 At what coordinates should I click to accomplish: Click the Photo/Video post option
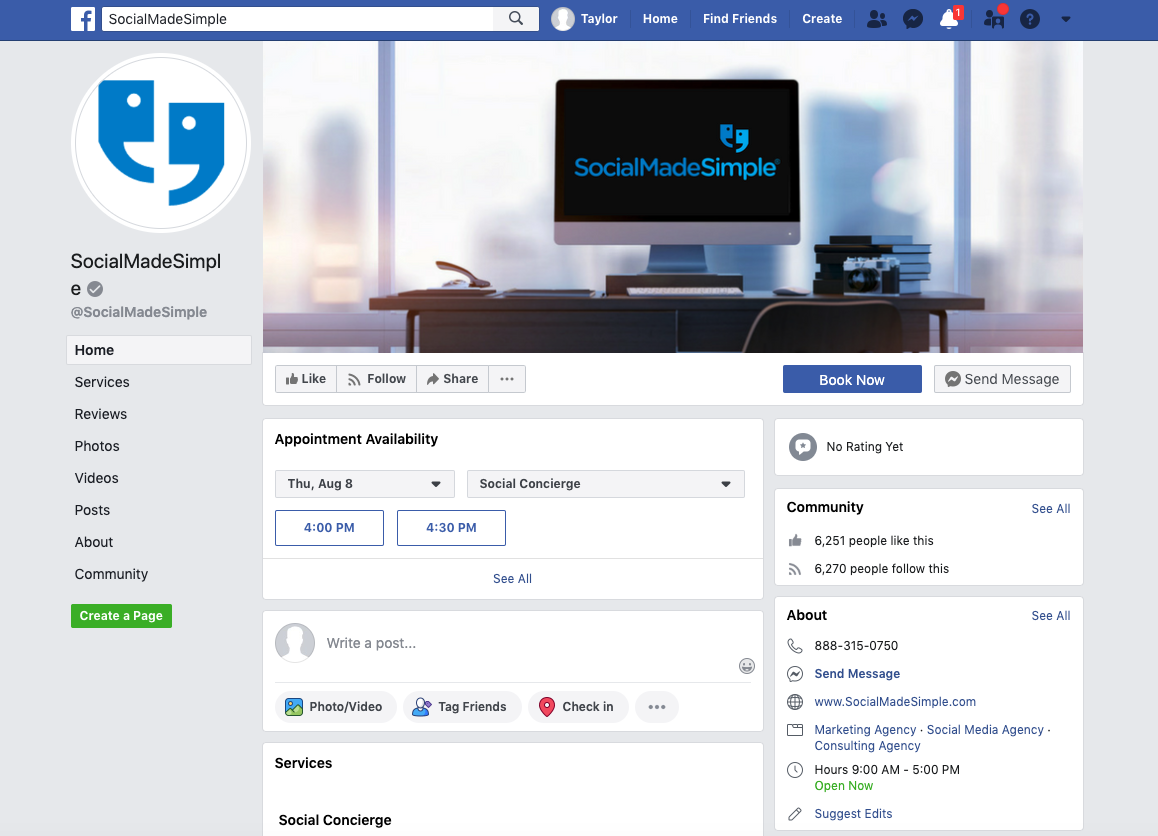point(335,707)
